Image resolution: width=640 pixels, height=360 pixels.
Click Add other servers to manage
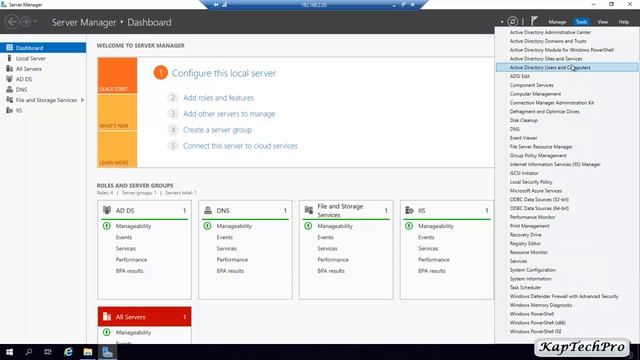pyautogui.click(x=229, y=114)
